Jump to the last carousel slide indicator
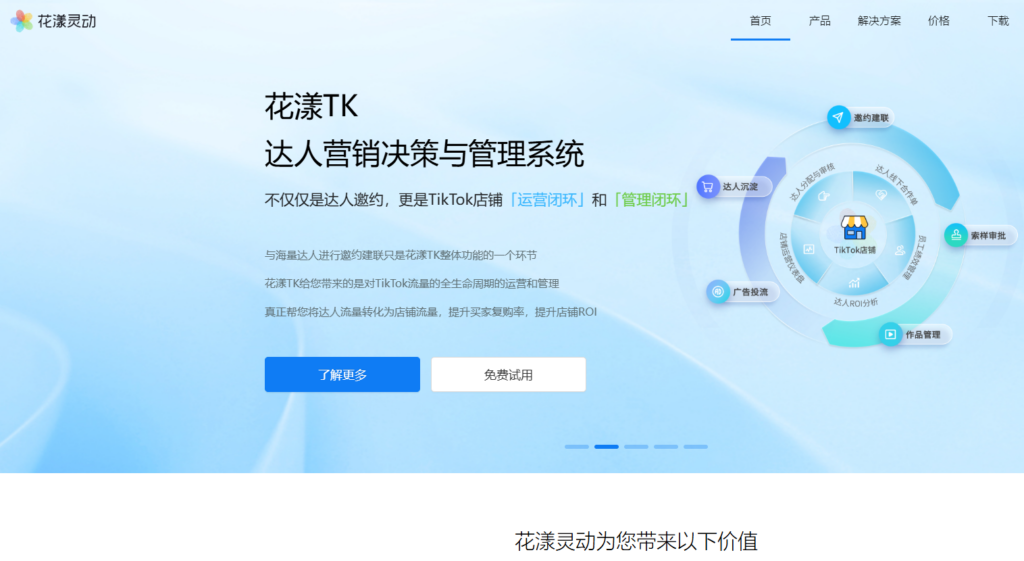 [x=695, y=446]
